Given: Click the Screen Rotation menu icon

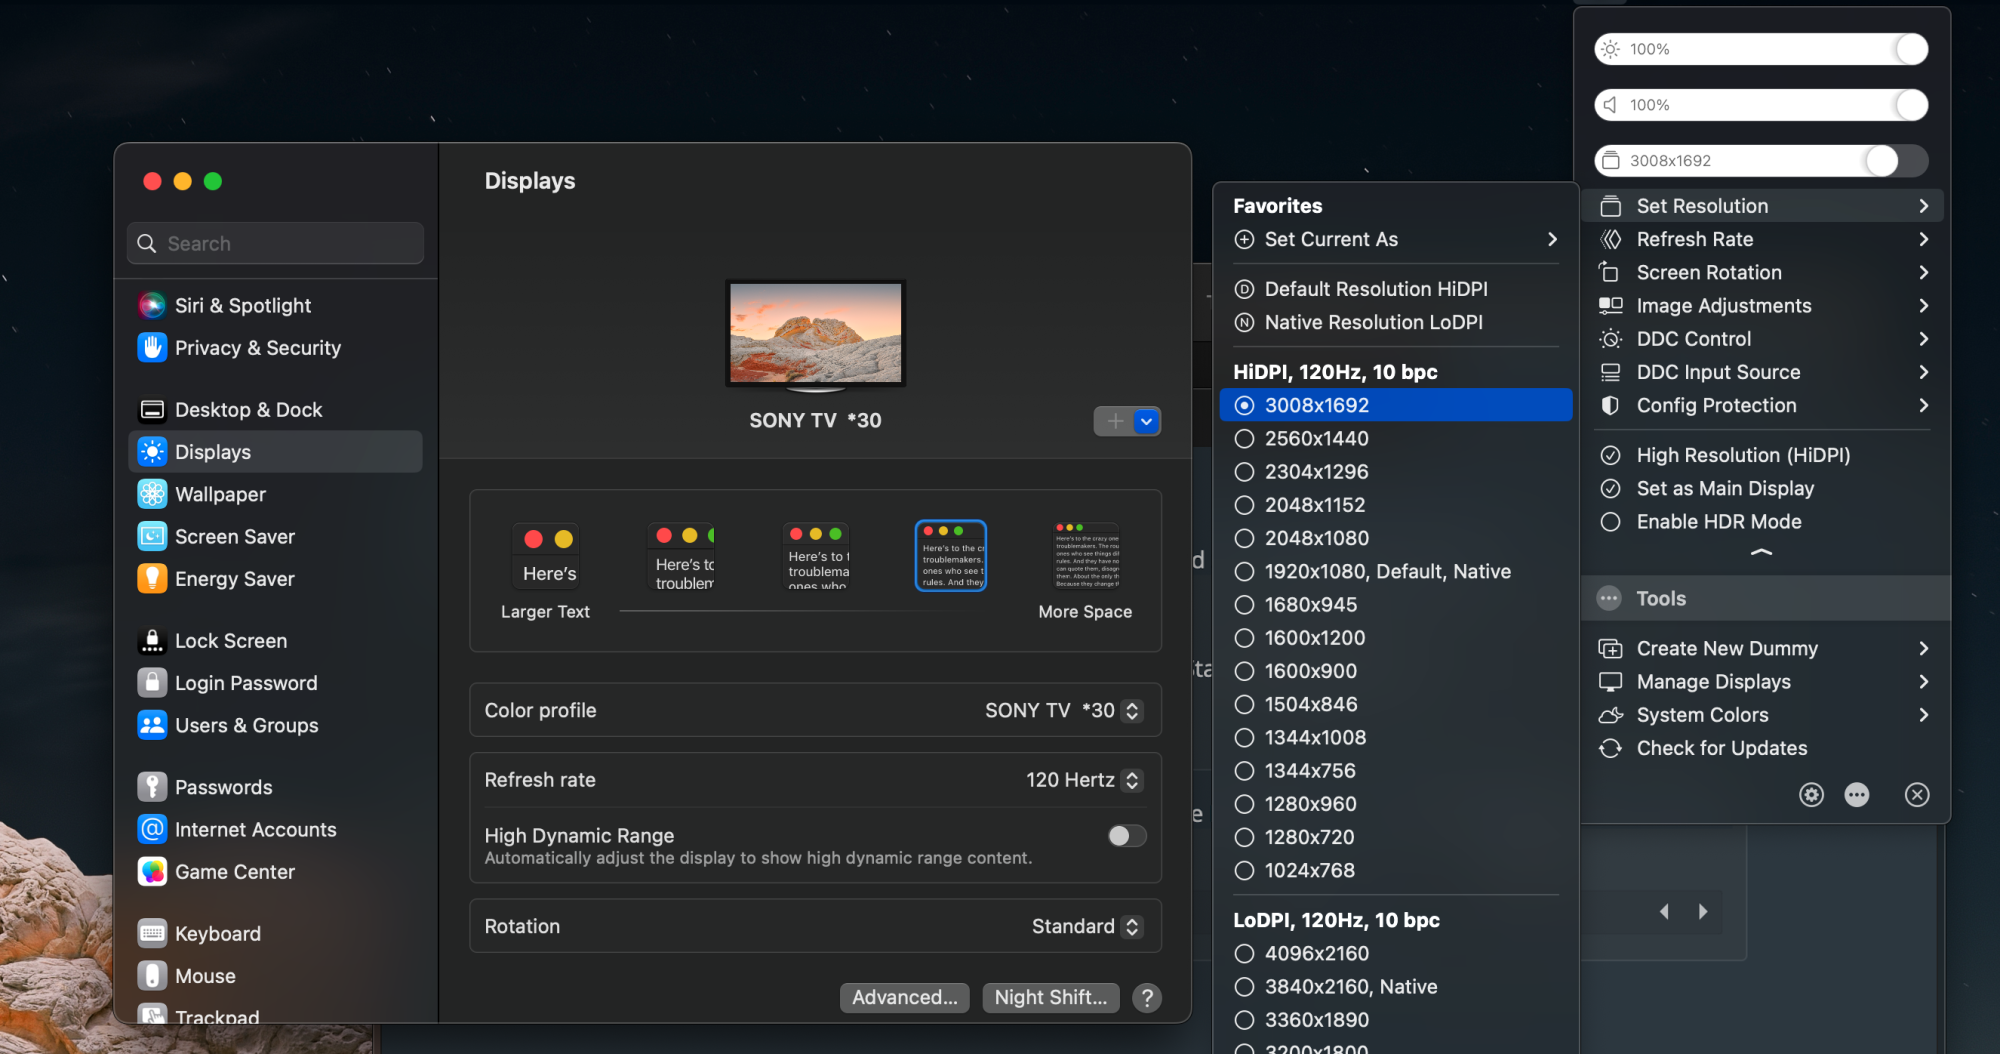Looking at the screenshot, I should [1610, 272].
